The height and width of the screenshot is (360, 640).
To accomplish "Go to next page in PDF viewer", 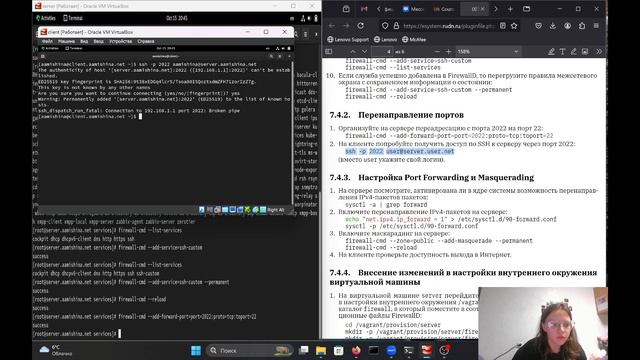I will tap(364, 51).
